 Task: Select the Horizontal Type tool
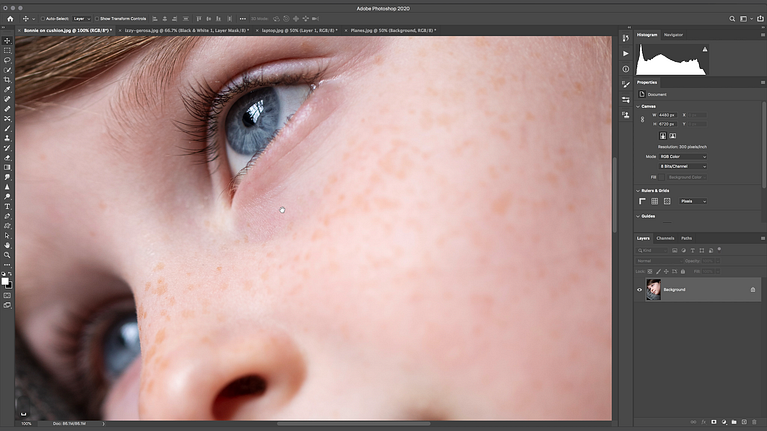pyautogui.click(x=7, y=206)
